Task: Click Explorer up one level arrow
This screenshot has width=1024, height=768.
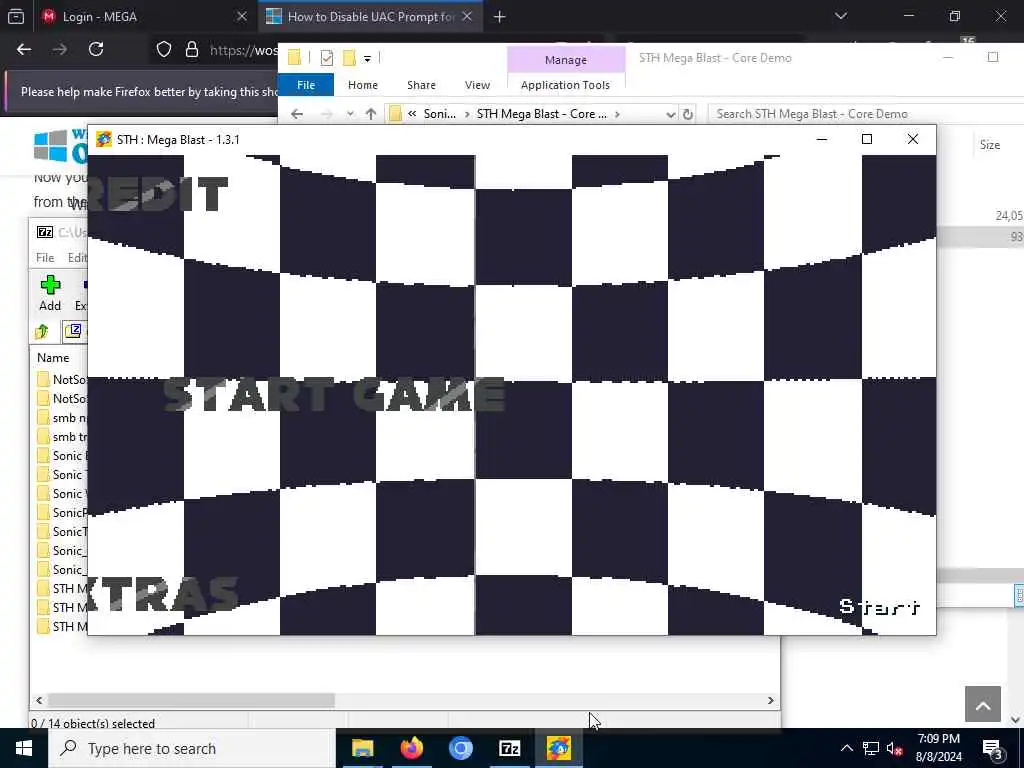Action: (x=371, y=114)
